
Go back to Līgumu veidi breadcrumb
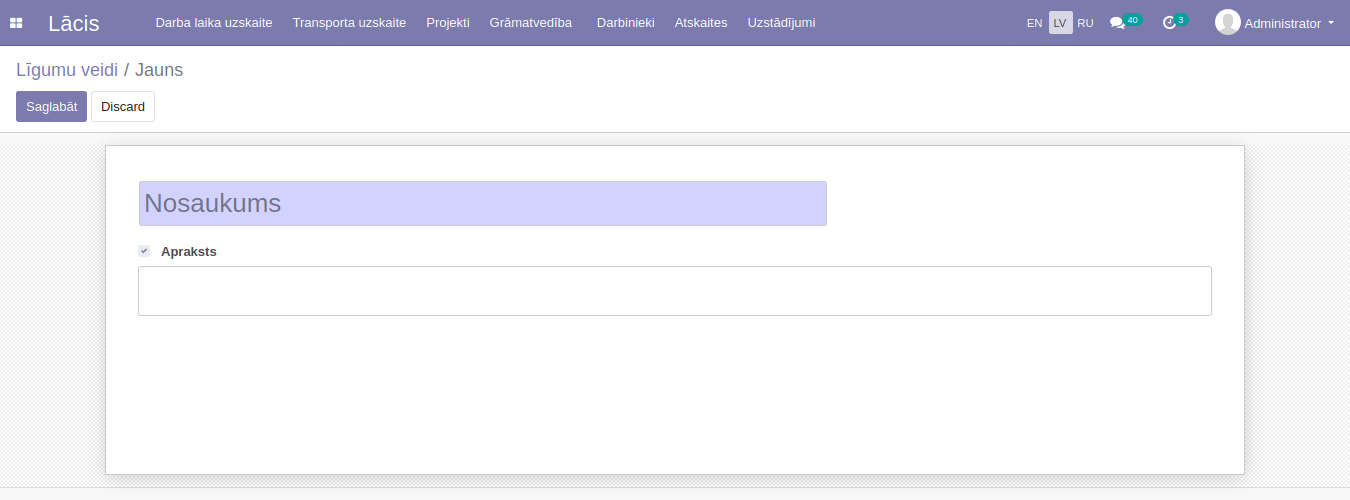(67, 70)
